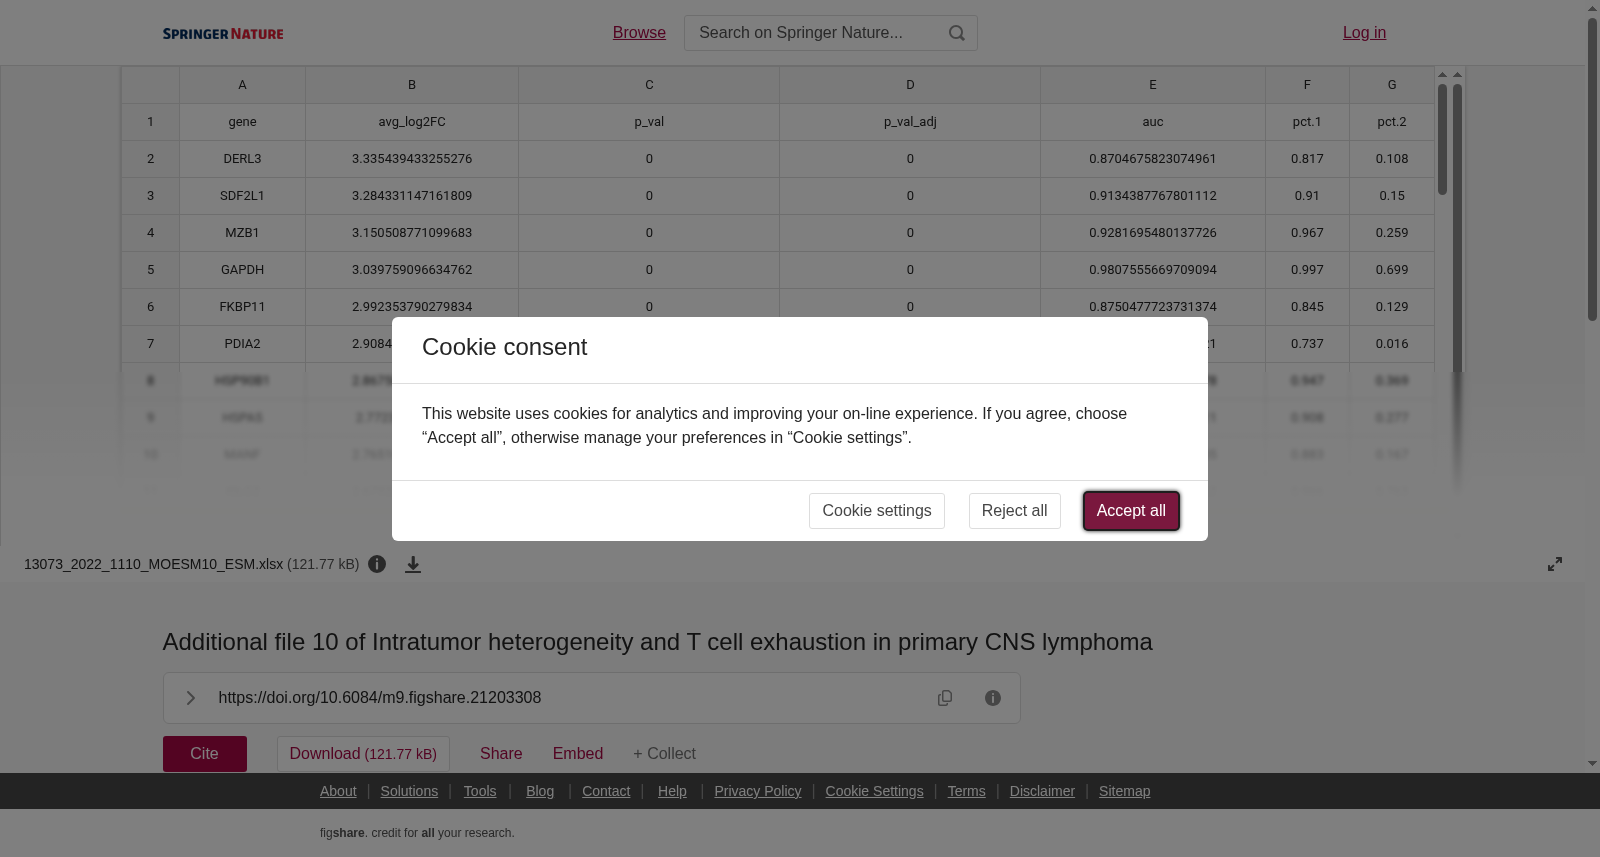Expand the DOI details chevron
The width and height of the screenshot is (1600, 857).
coord(190,698)
